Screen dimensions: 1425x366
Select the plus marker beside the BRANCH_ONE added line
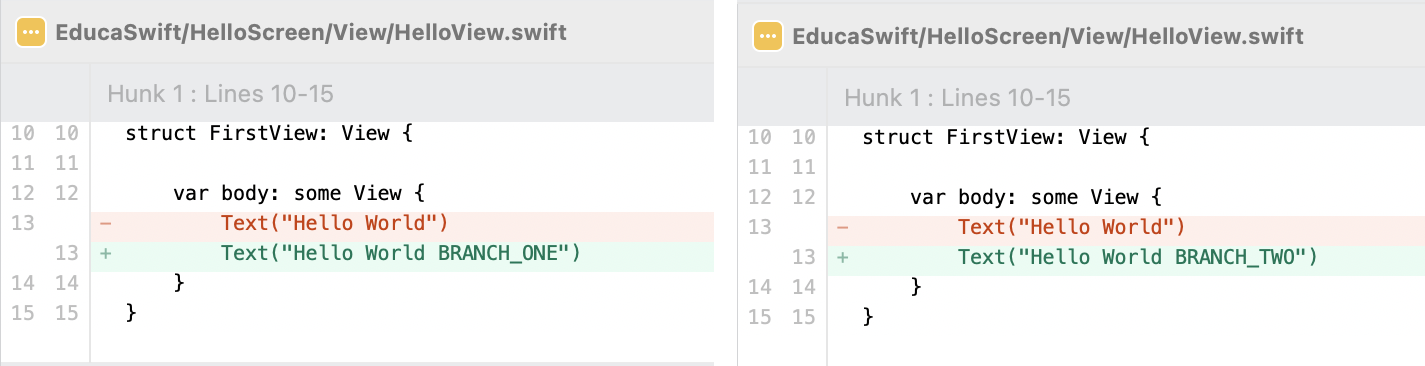point(105,253)
